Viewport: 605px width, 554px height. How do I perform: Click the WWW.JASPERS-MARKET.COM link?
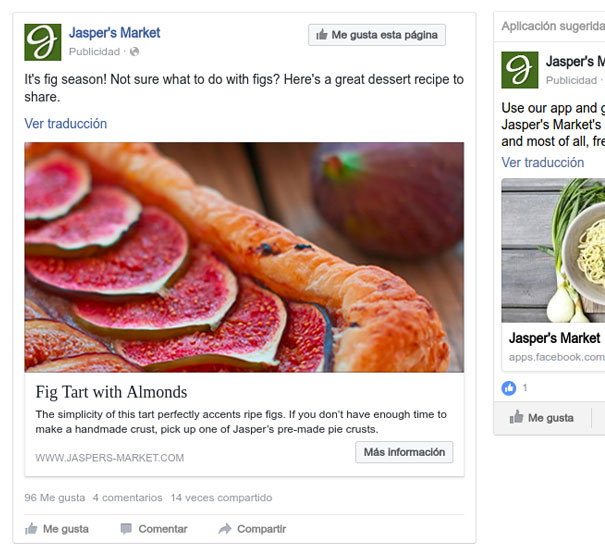[x=110, y=458]
